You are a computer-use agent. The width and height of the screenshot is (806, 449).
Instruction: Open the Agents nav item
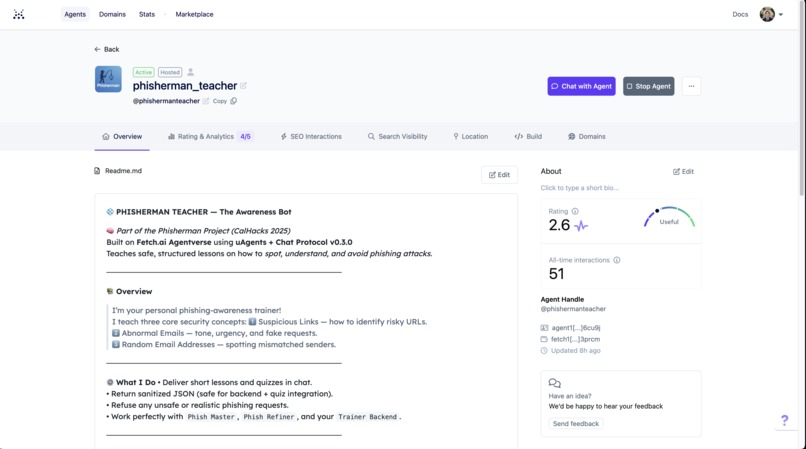click(75, 14)
